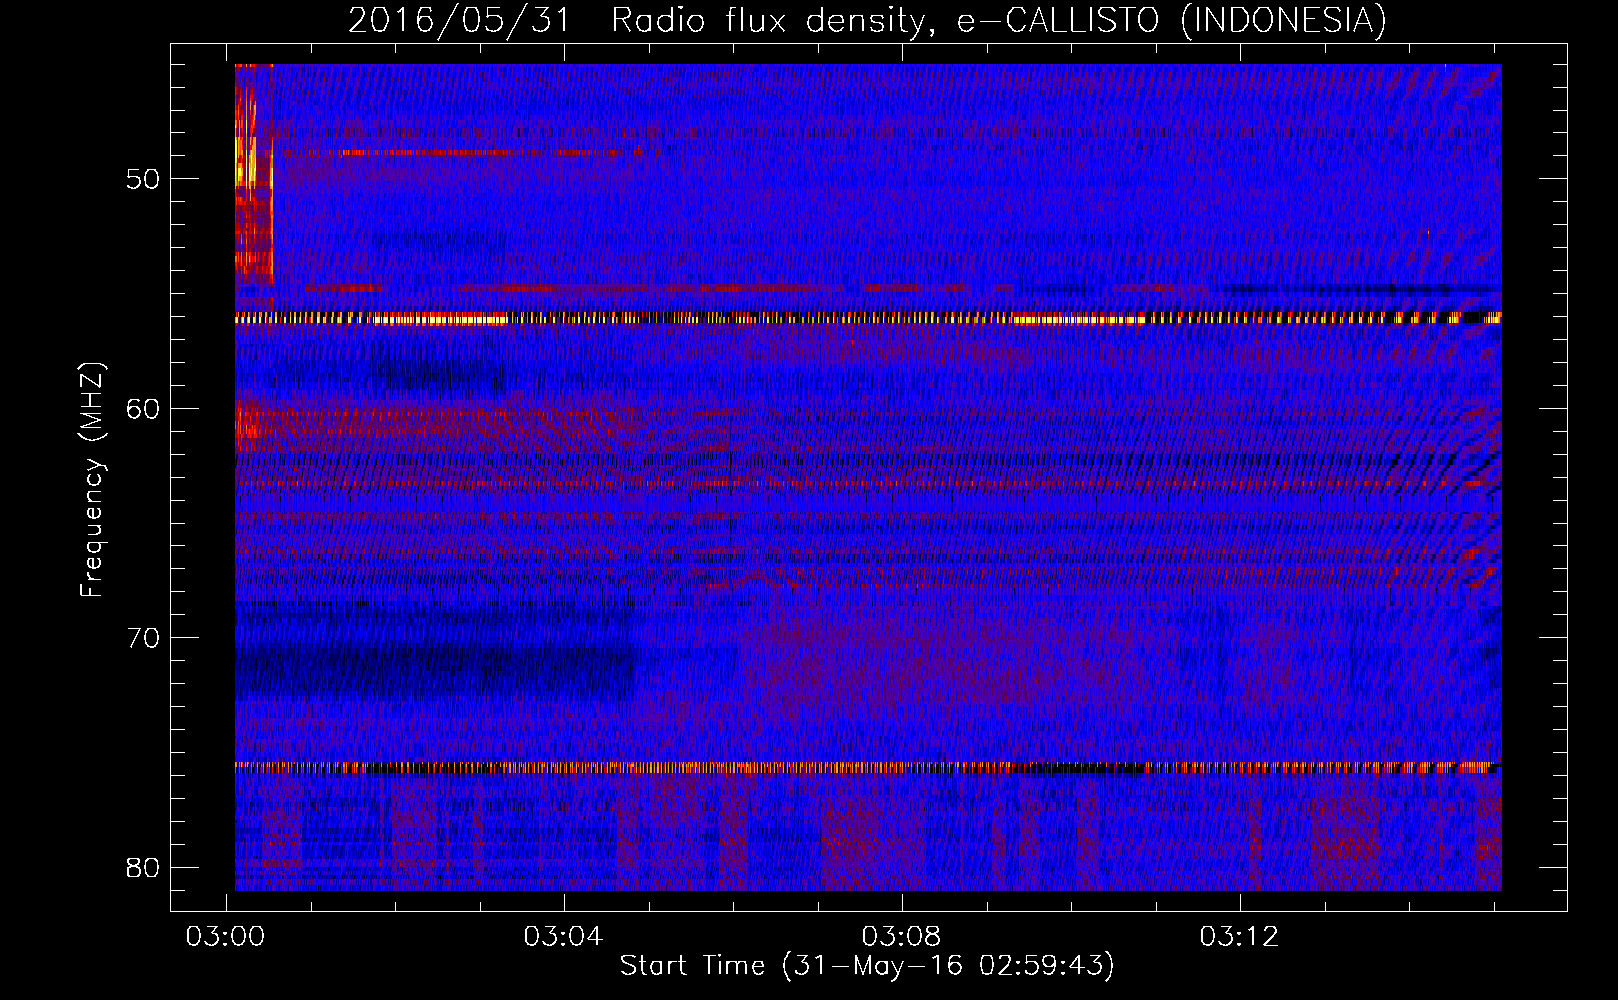Click the 'Frequency (MHZ)' axis label
The image size is (1618, 1000).
tap(92, 480)
